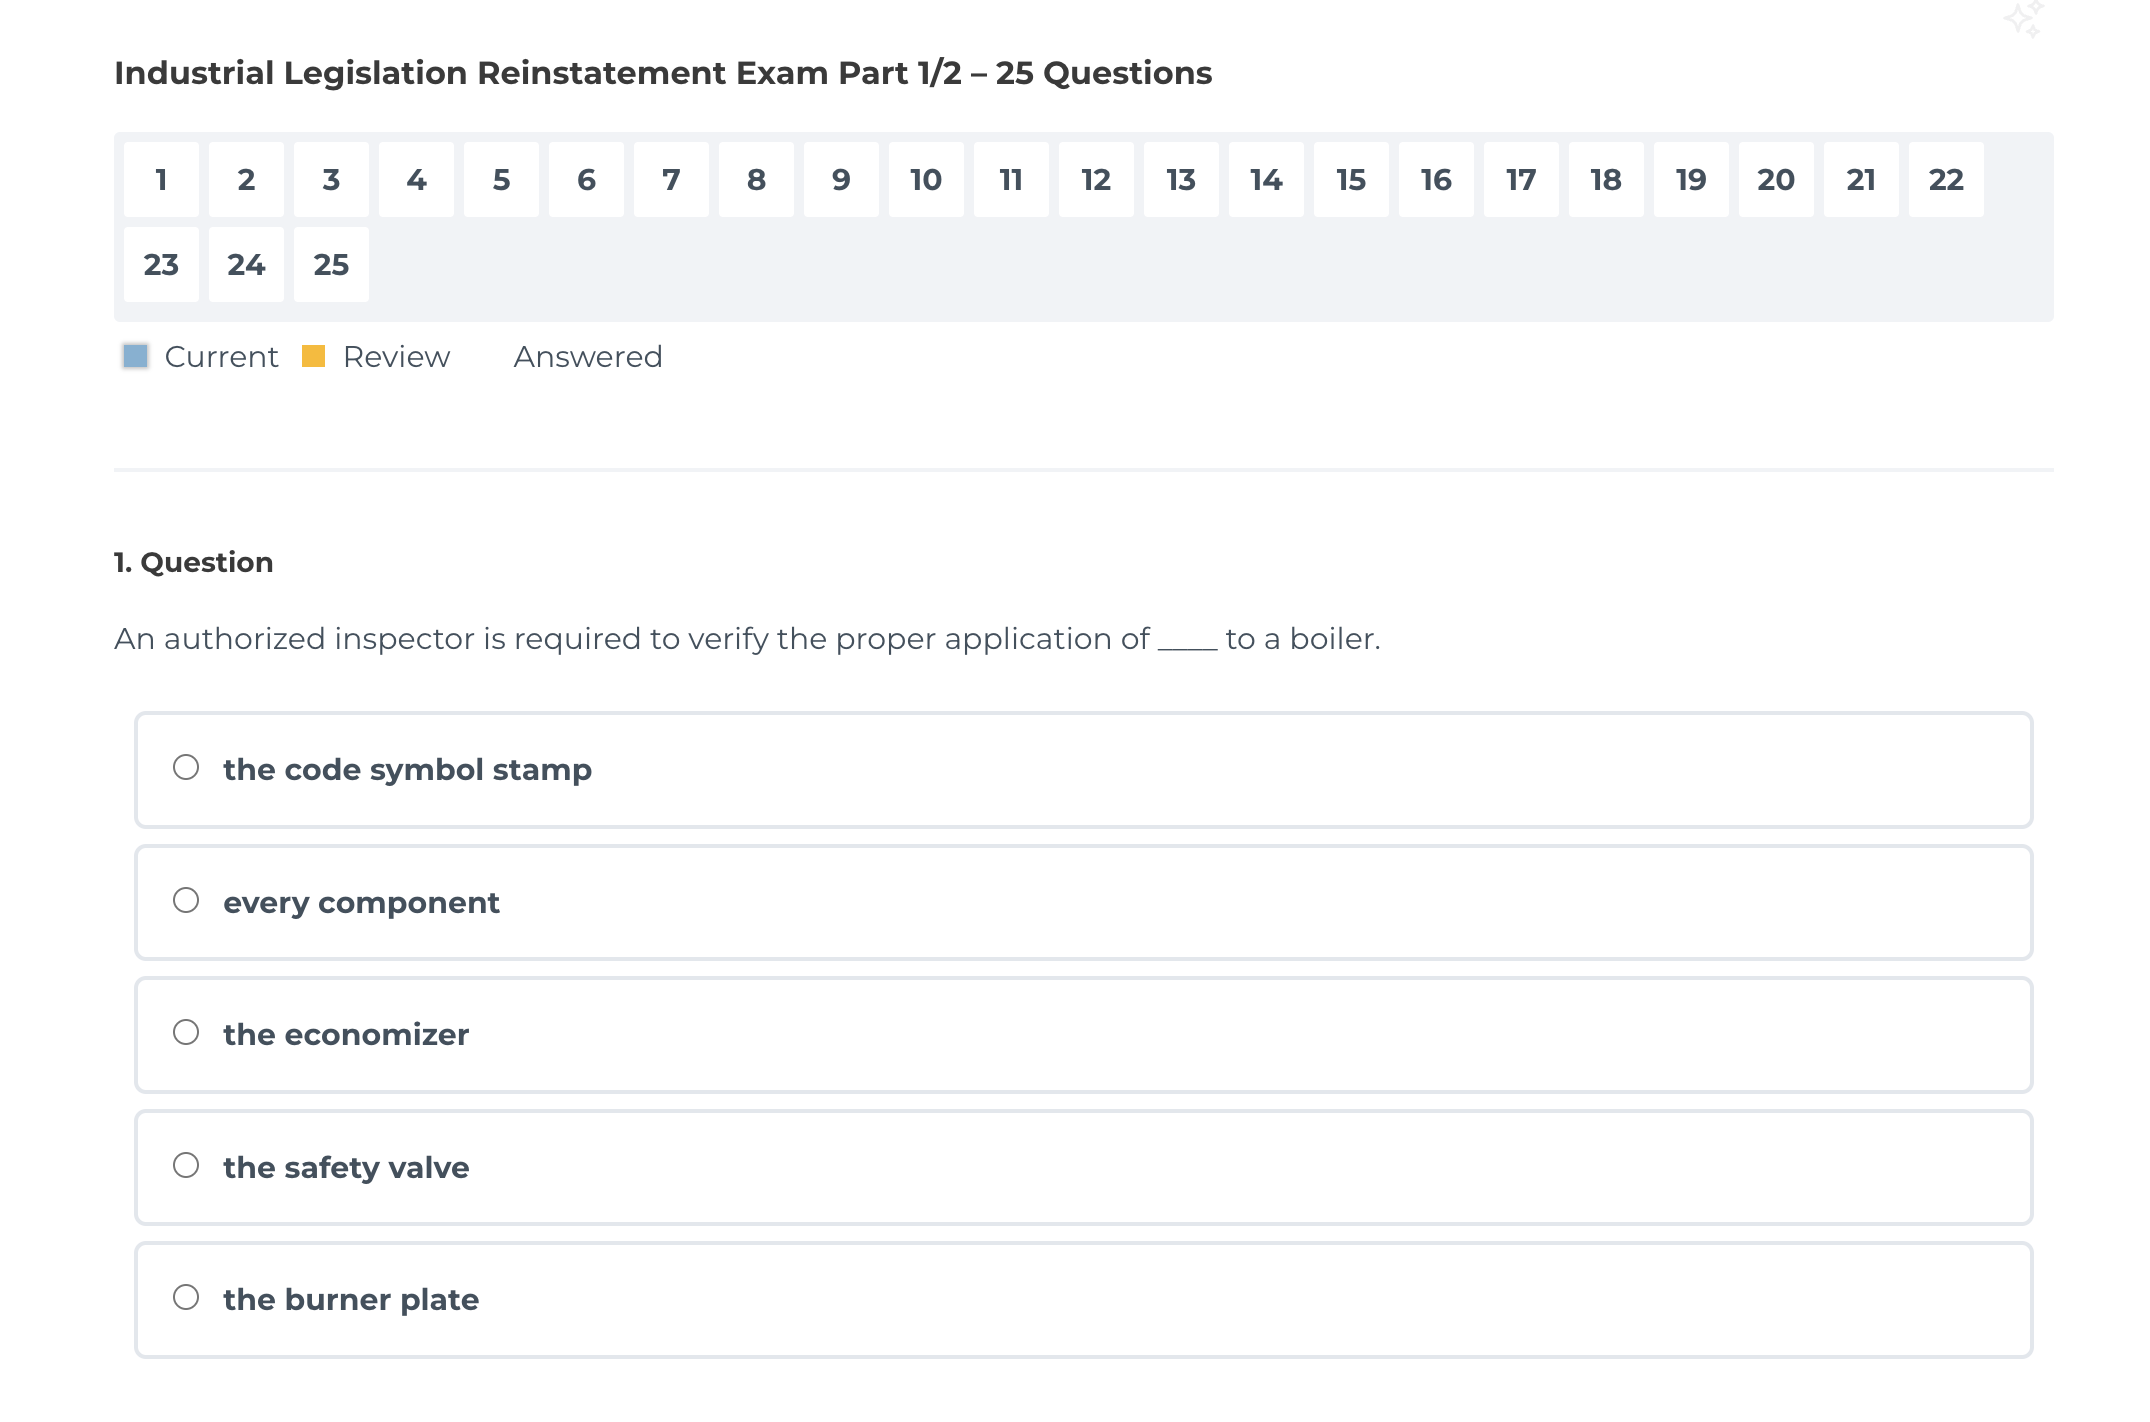Go to question 1 in navigator
Viewport: 2150px width, 1422px height.
(161, 180)
